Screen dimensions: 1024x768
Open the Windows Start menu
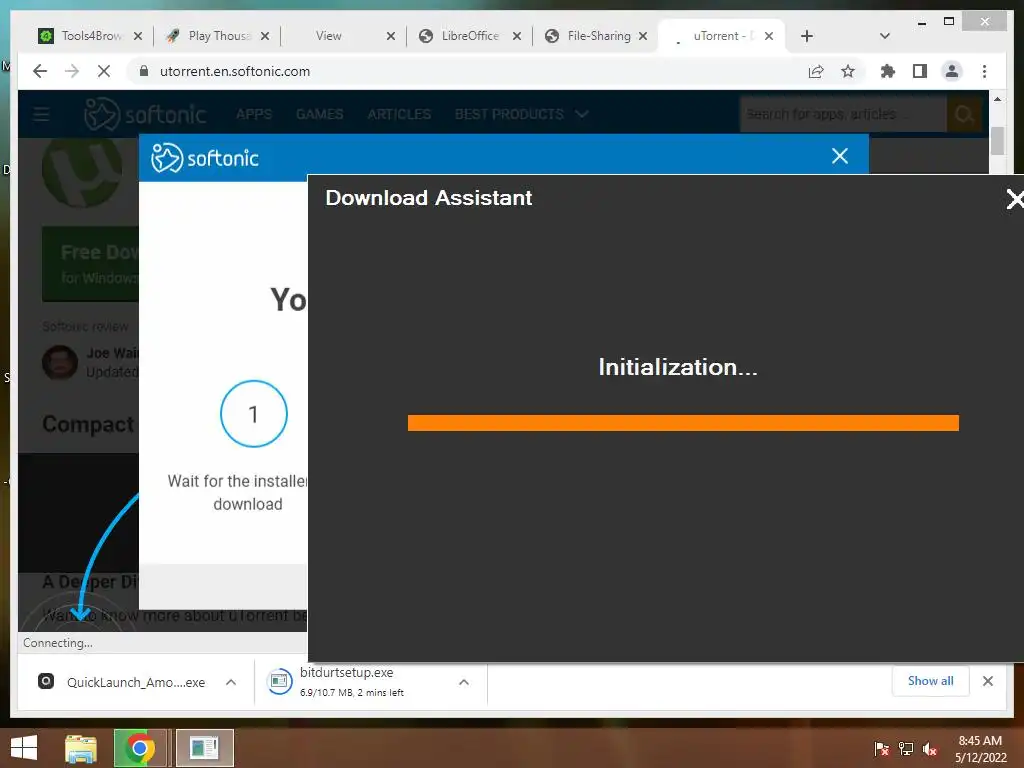point(24,748)
